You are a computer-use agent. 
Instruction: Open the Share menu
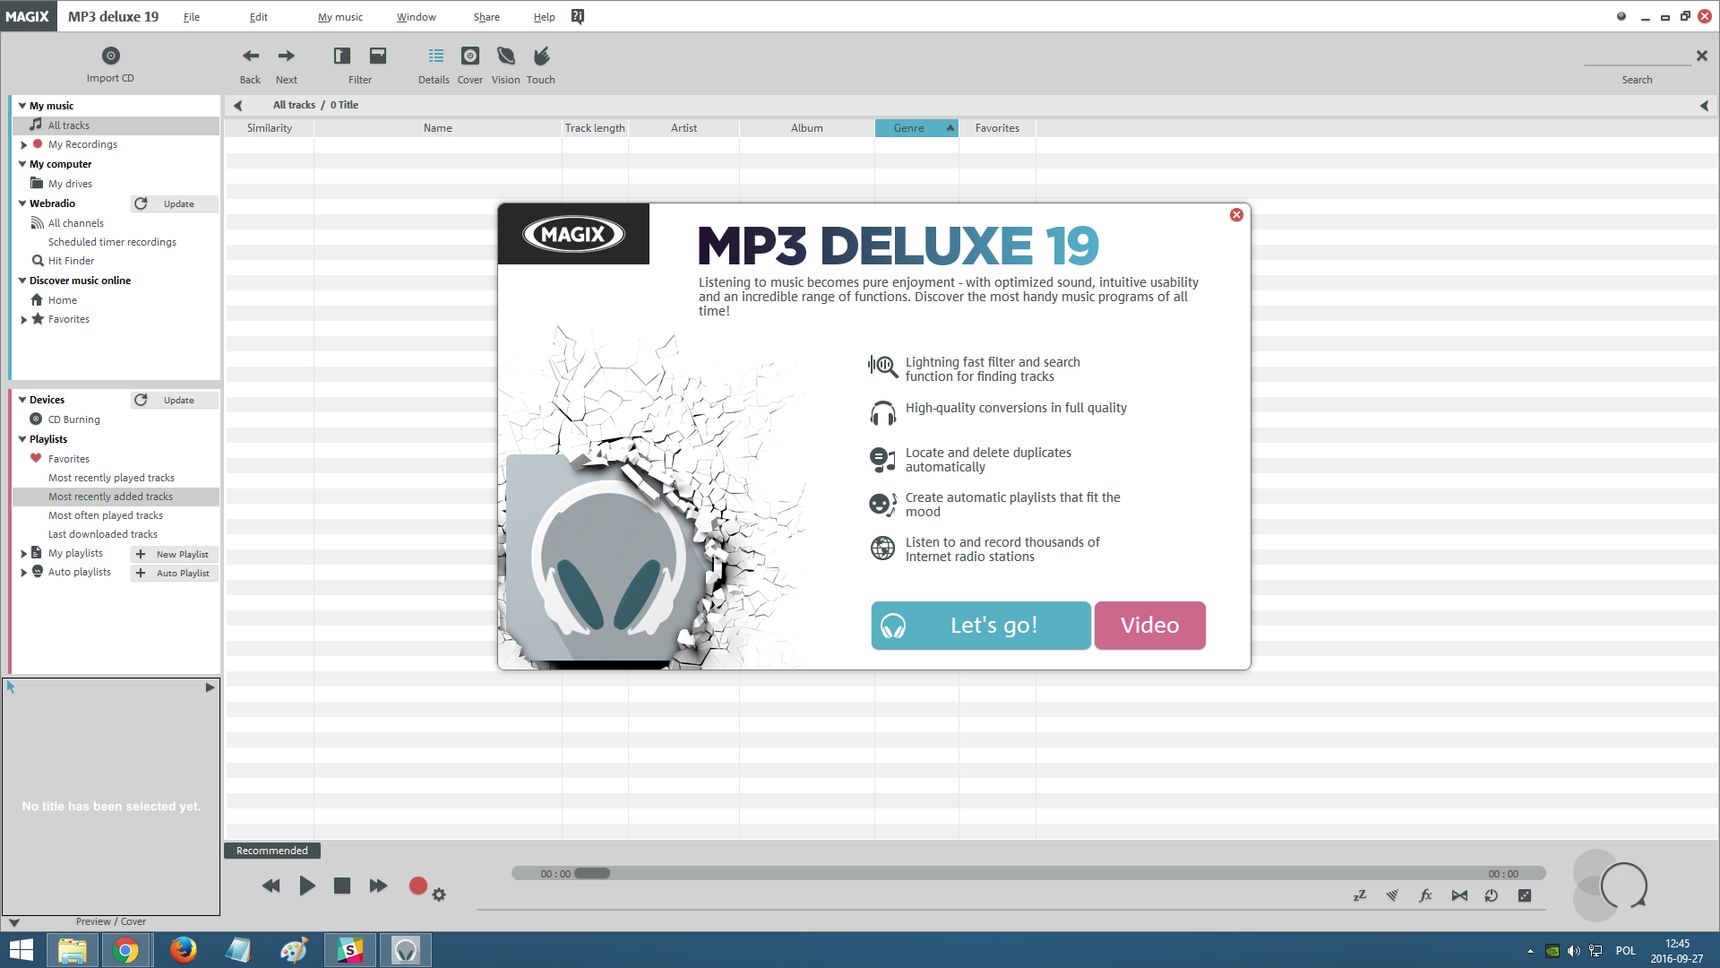click(486, 17)
